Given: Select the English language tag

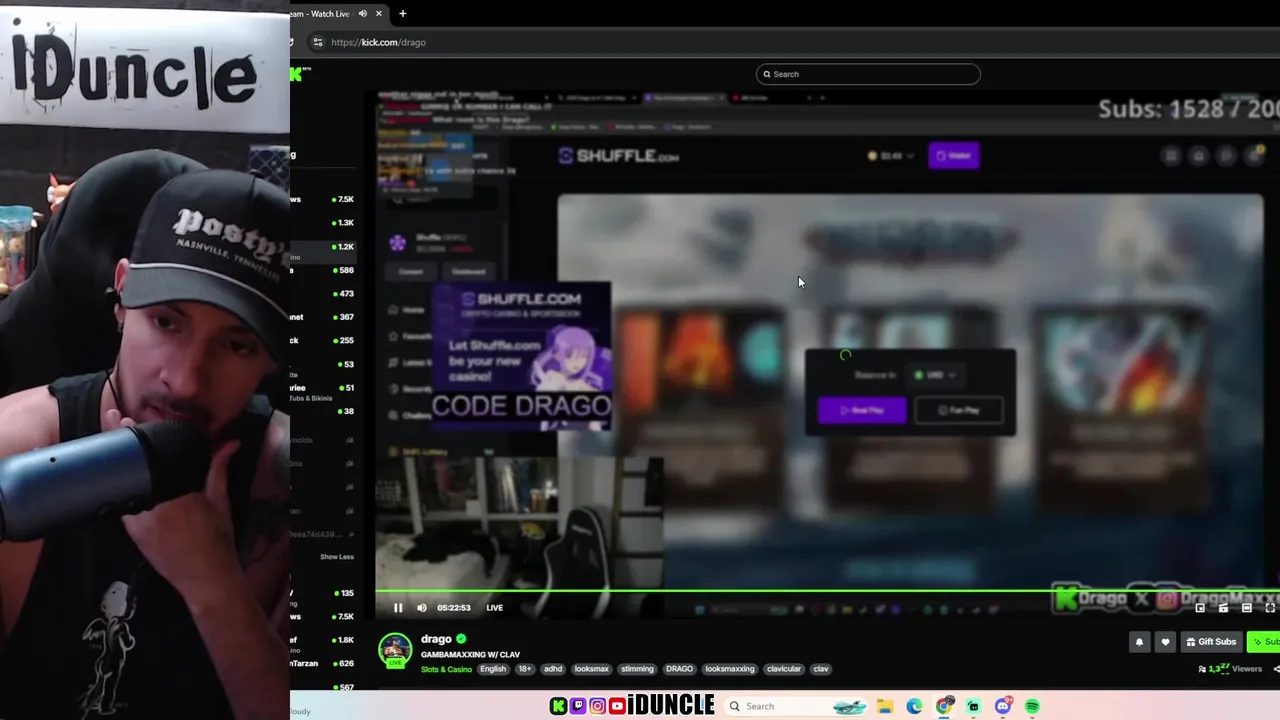Looking at the screenshot, I should pyautogui.click(x=493, y=669).
